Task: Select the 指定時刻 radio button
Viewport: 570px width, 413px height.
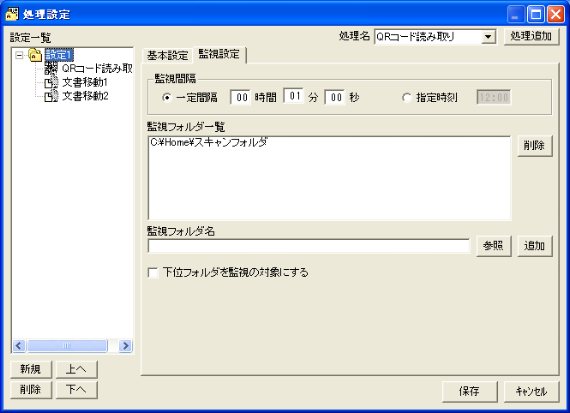Action: (406, 97)
